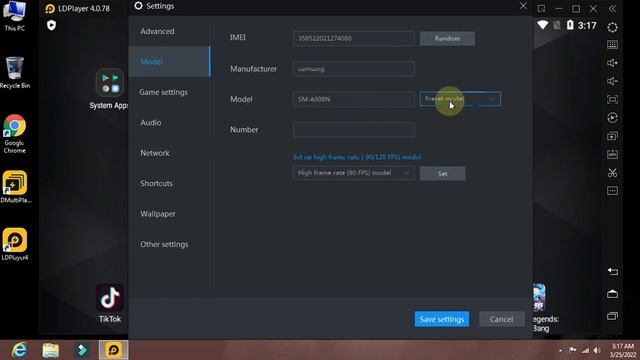Open the Recycle Bin desktop icon
640x360 pixels.
pyautogui.click(x=15, y=73)
